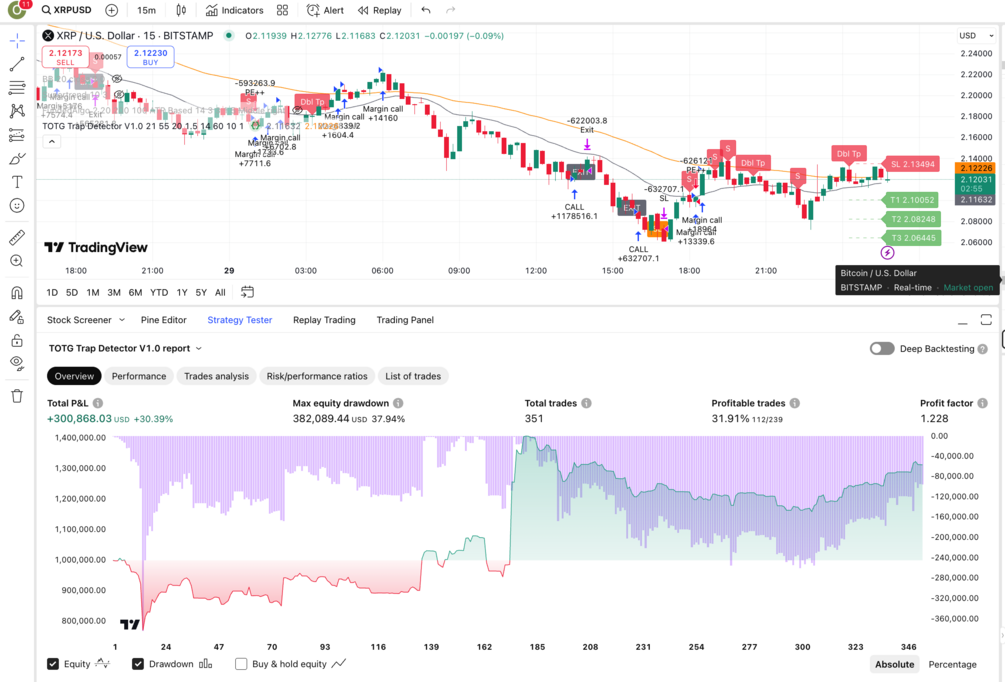The image size is (1005, 682).
Task: Enable Buy & hold equity checkbox
Action: click(x=241, y=664)
